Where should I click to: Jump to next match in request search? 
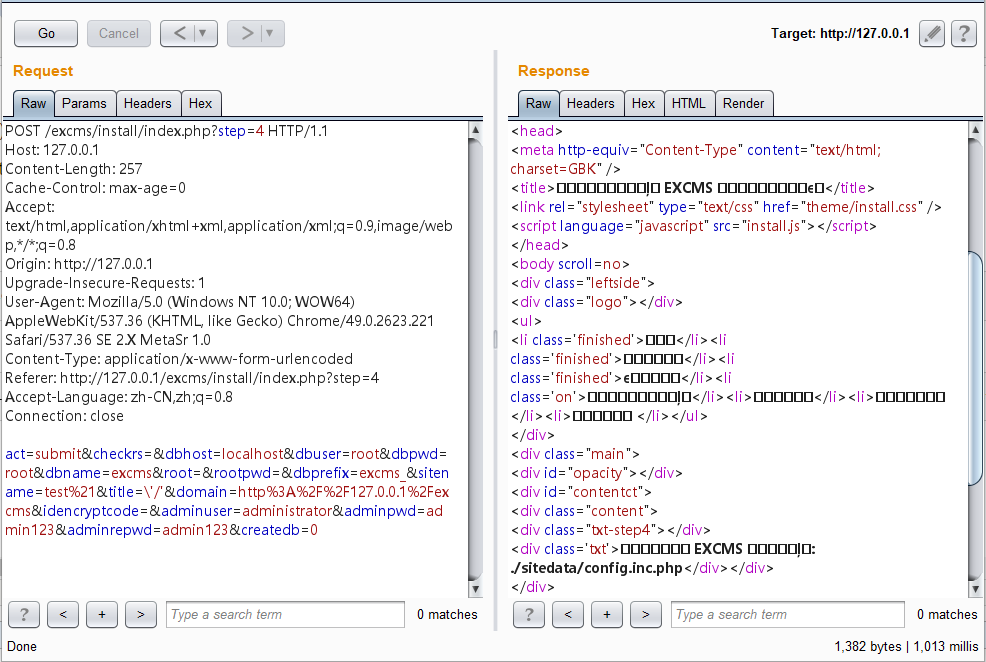pyautogui.click(x=141, y=614)
